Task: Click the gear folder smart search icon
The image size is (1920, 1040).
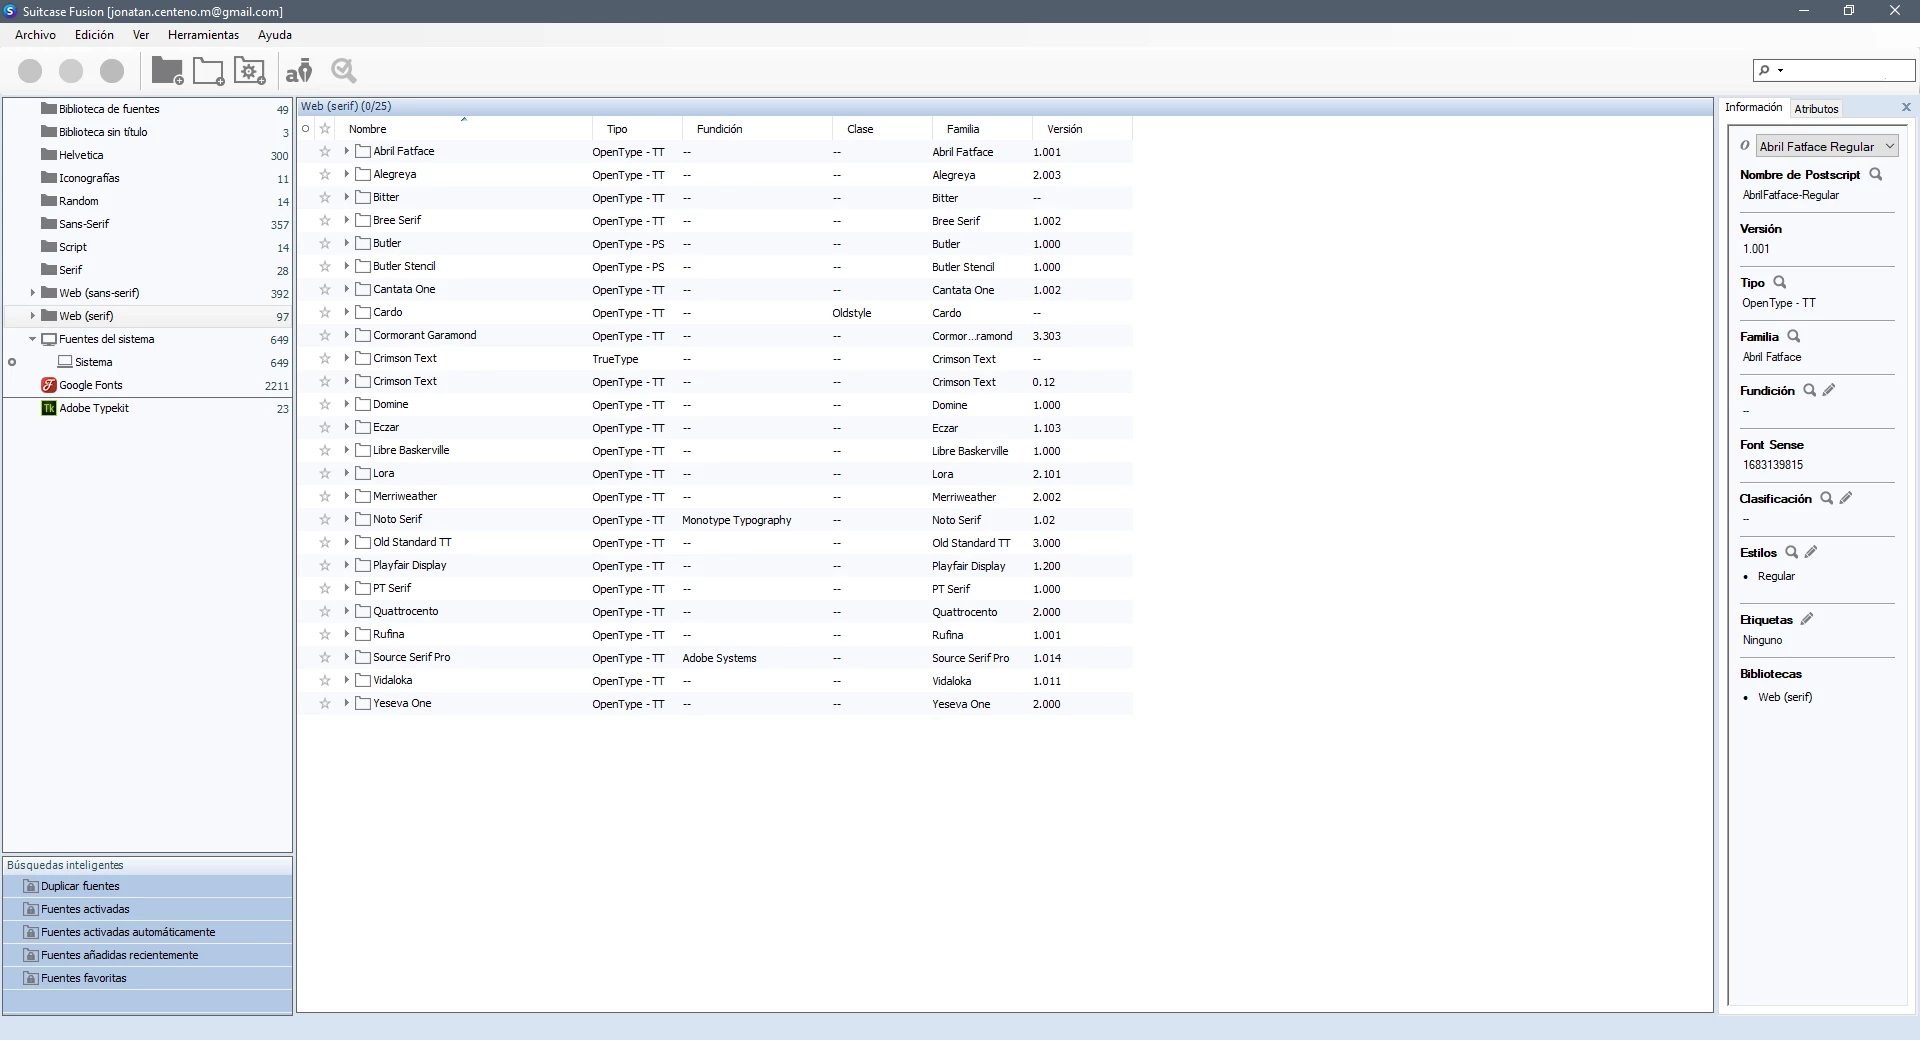Action: [250, 71]
